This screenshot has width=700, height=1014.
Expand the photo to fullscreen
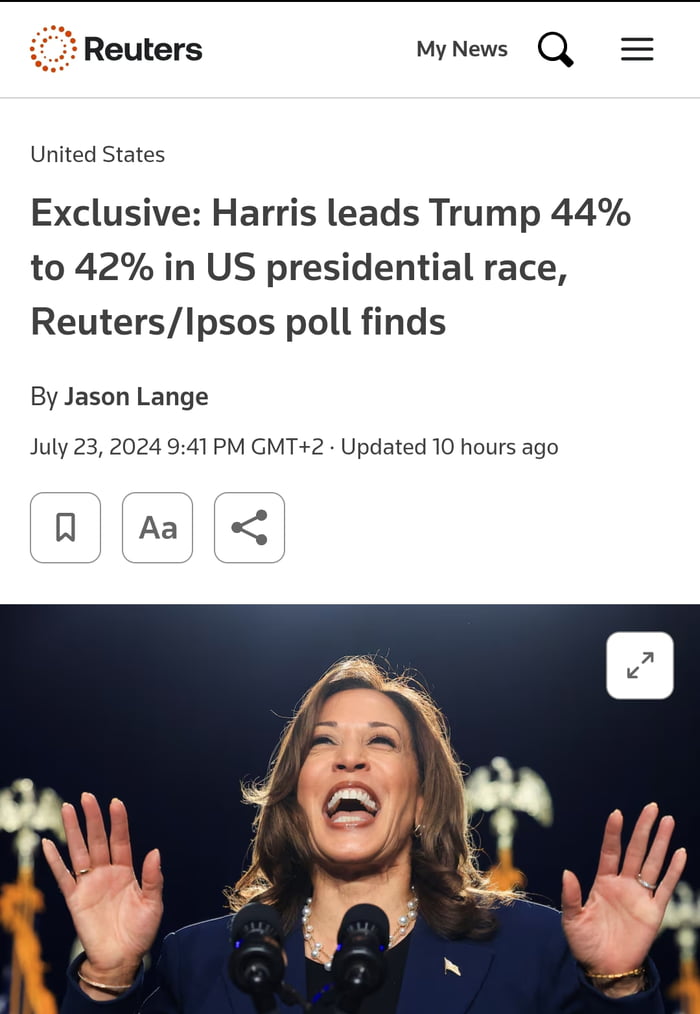coord(640,665)
